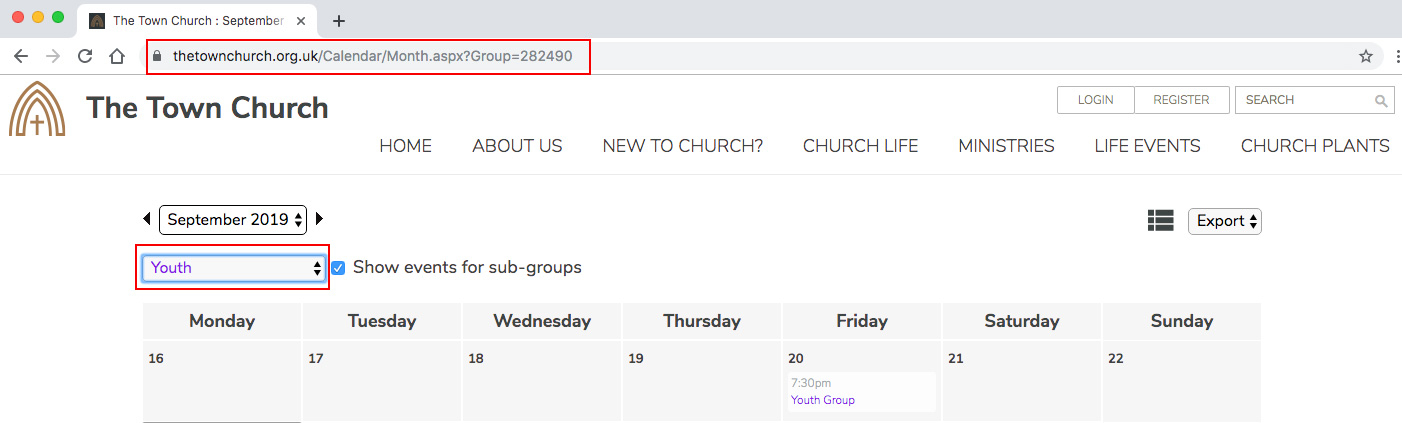The height and width of the screenshot is (423, 1402).
Task: Open the Youth group dropdown
Action: point(233,268)
